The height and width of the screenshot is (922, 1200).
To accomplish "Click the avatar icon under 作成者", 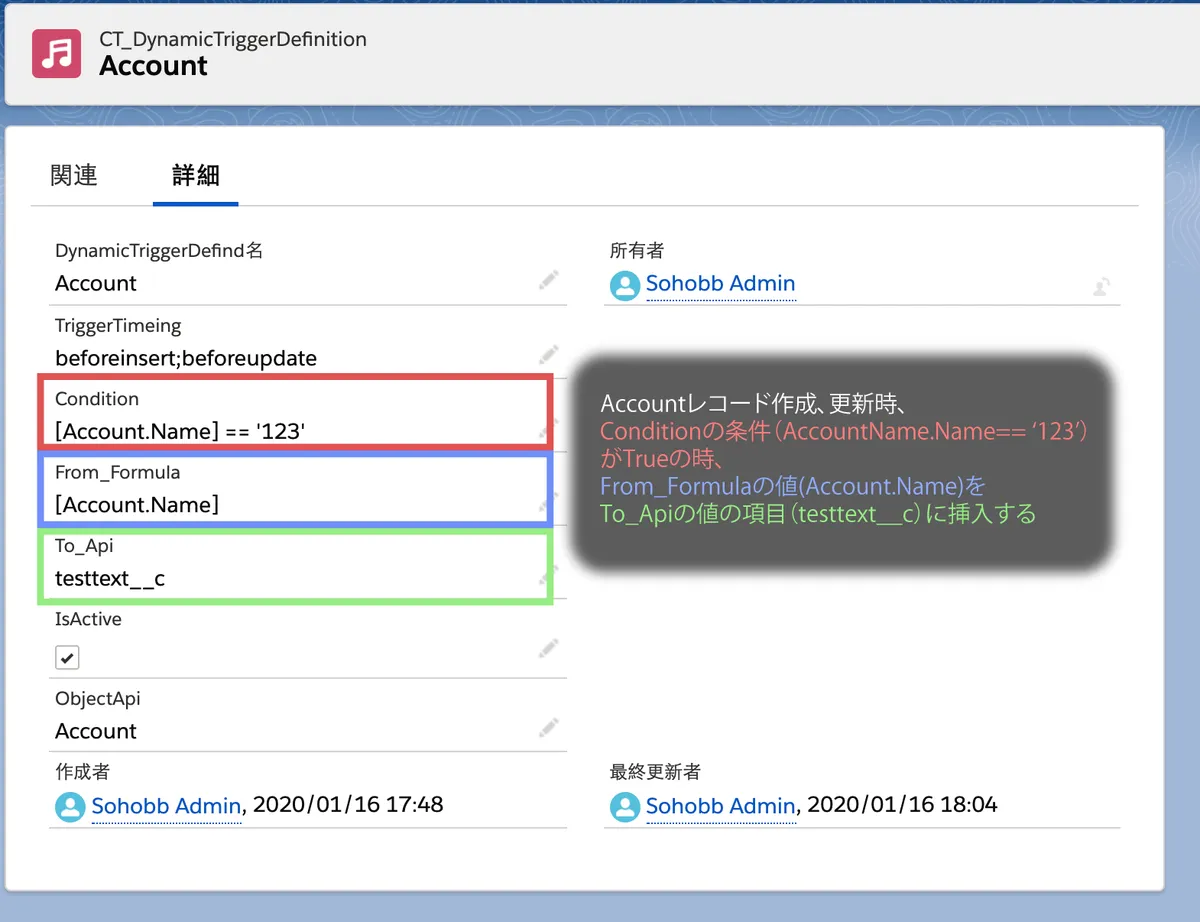I will click(x=70, y=807).
